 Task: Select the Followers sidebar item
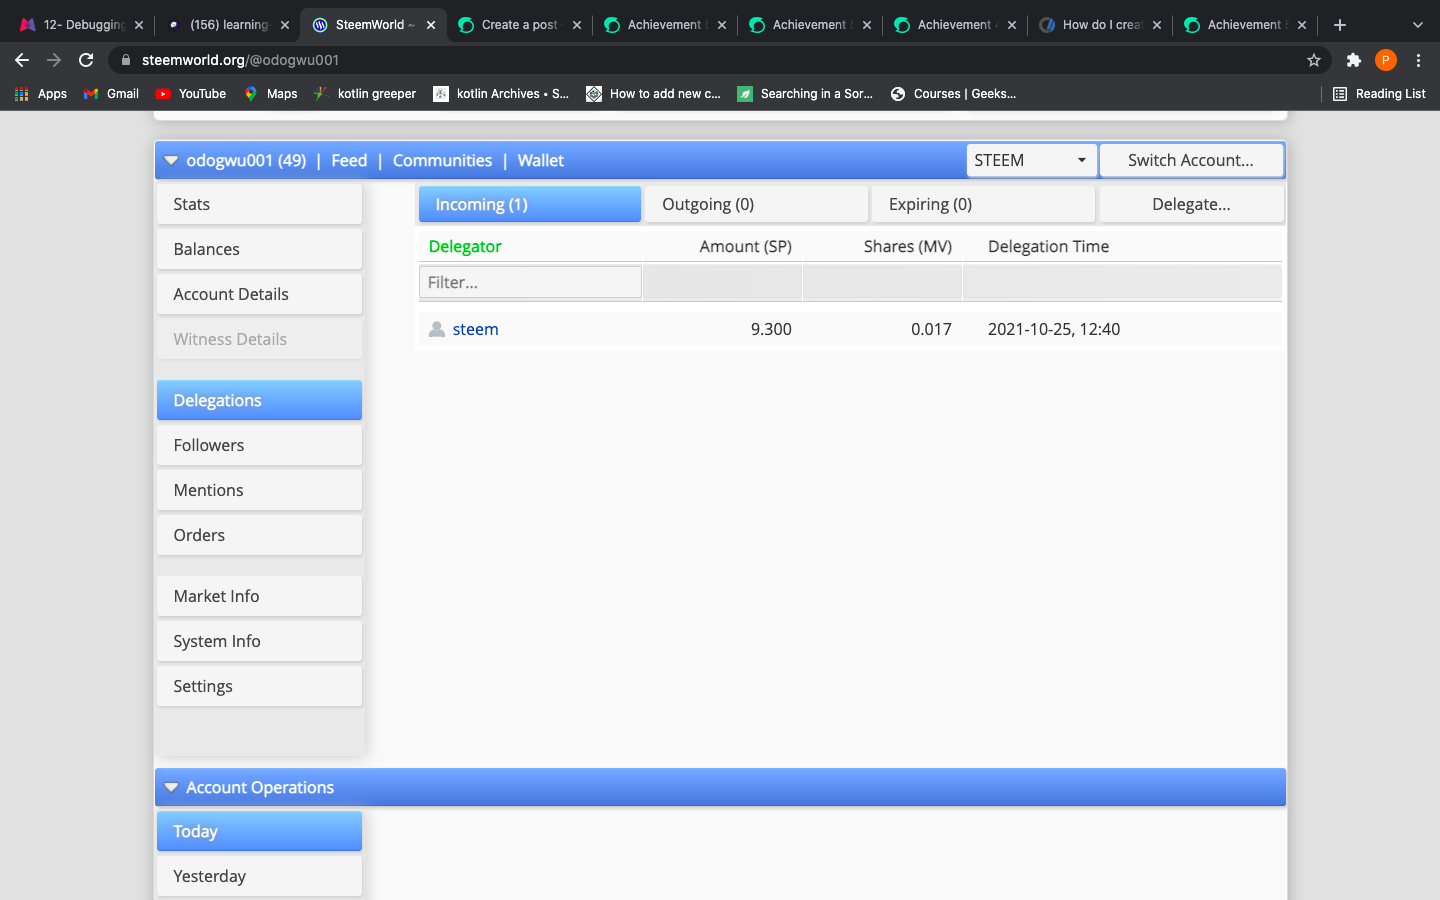[x=259, y=445]
